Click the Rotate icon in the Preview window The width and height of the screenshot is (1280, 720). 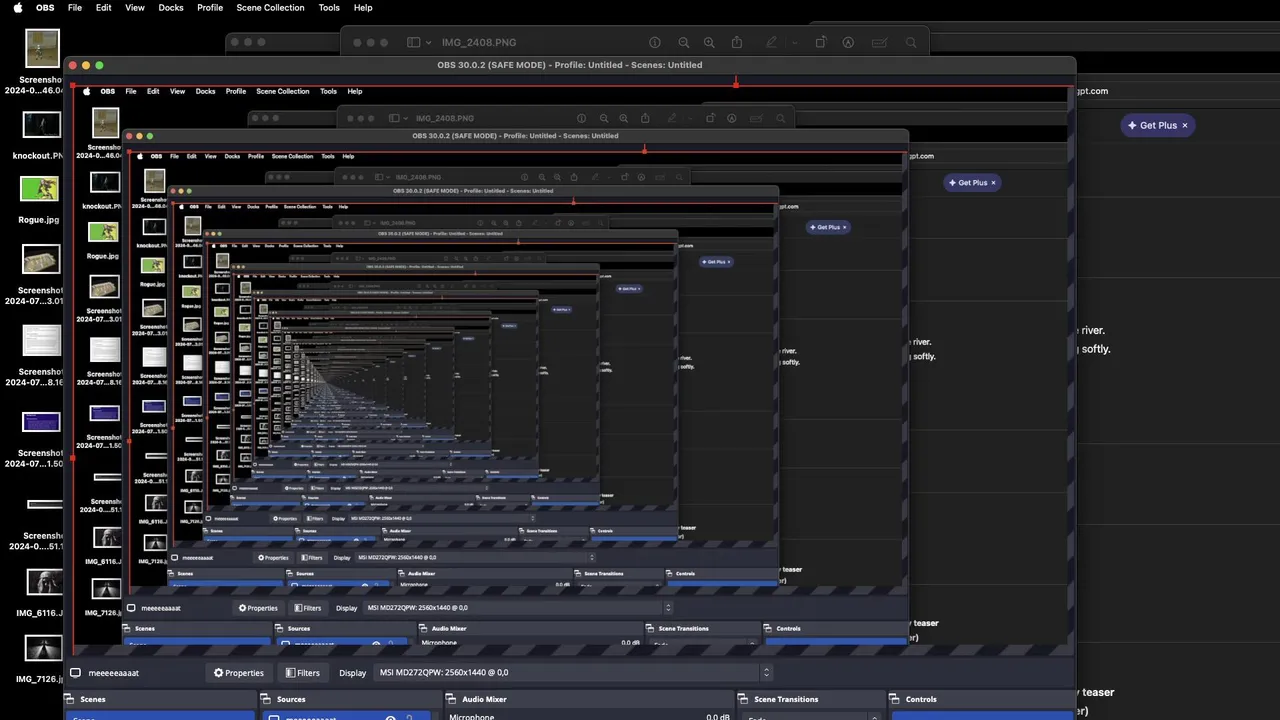click(x=821, y=43)
